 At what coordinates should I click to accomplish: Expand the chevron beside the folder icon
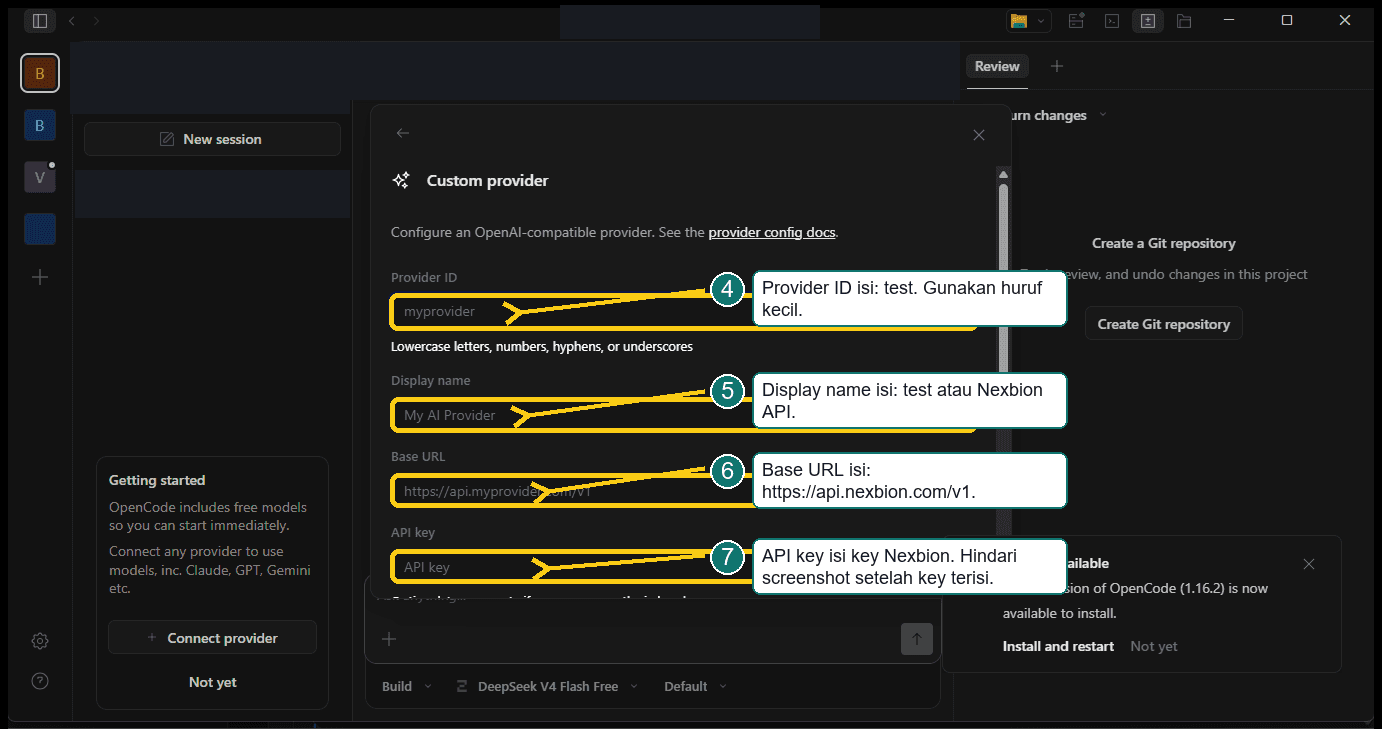(x=1042, y=20)
